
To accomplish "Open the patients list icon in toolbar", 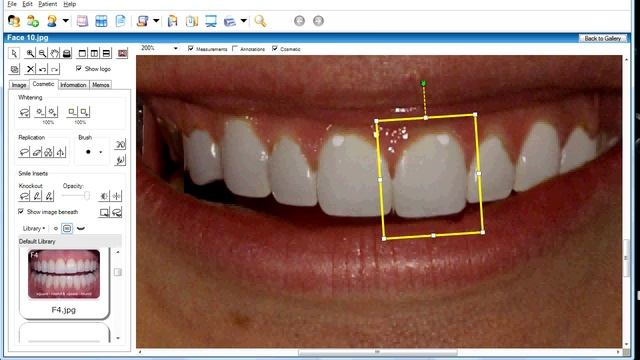I will pyautogui.click(x=14, y=20).
